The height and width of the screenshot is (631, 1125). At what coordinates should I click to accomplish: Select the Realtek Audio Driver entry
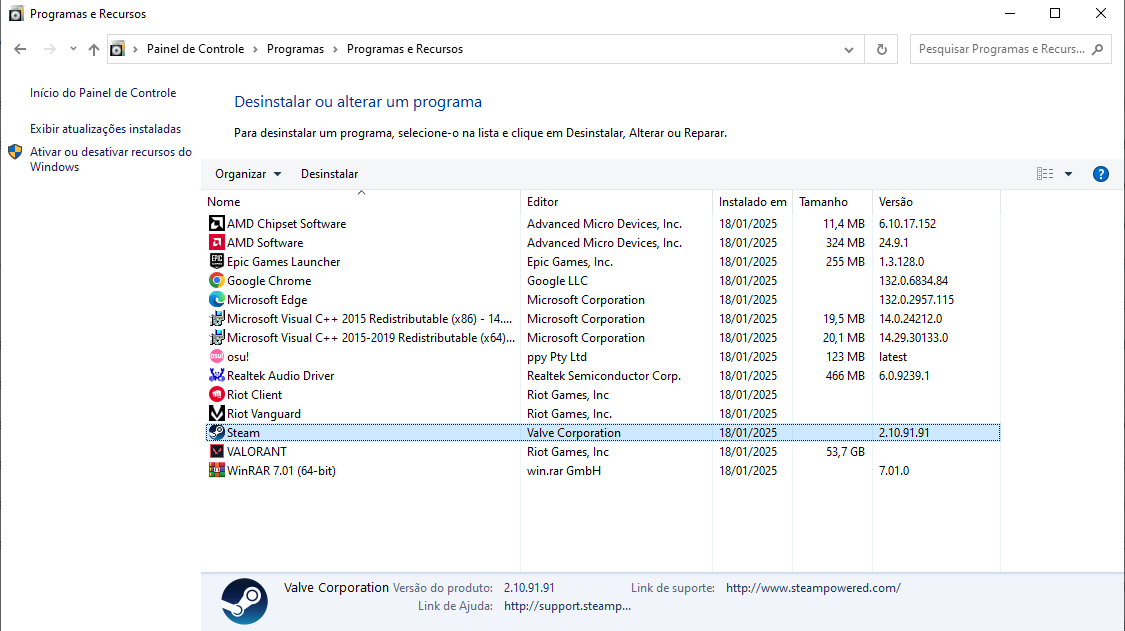click(281, 375)
